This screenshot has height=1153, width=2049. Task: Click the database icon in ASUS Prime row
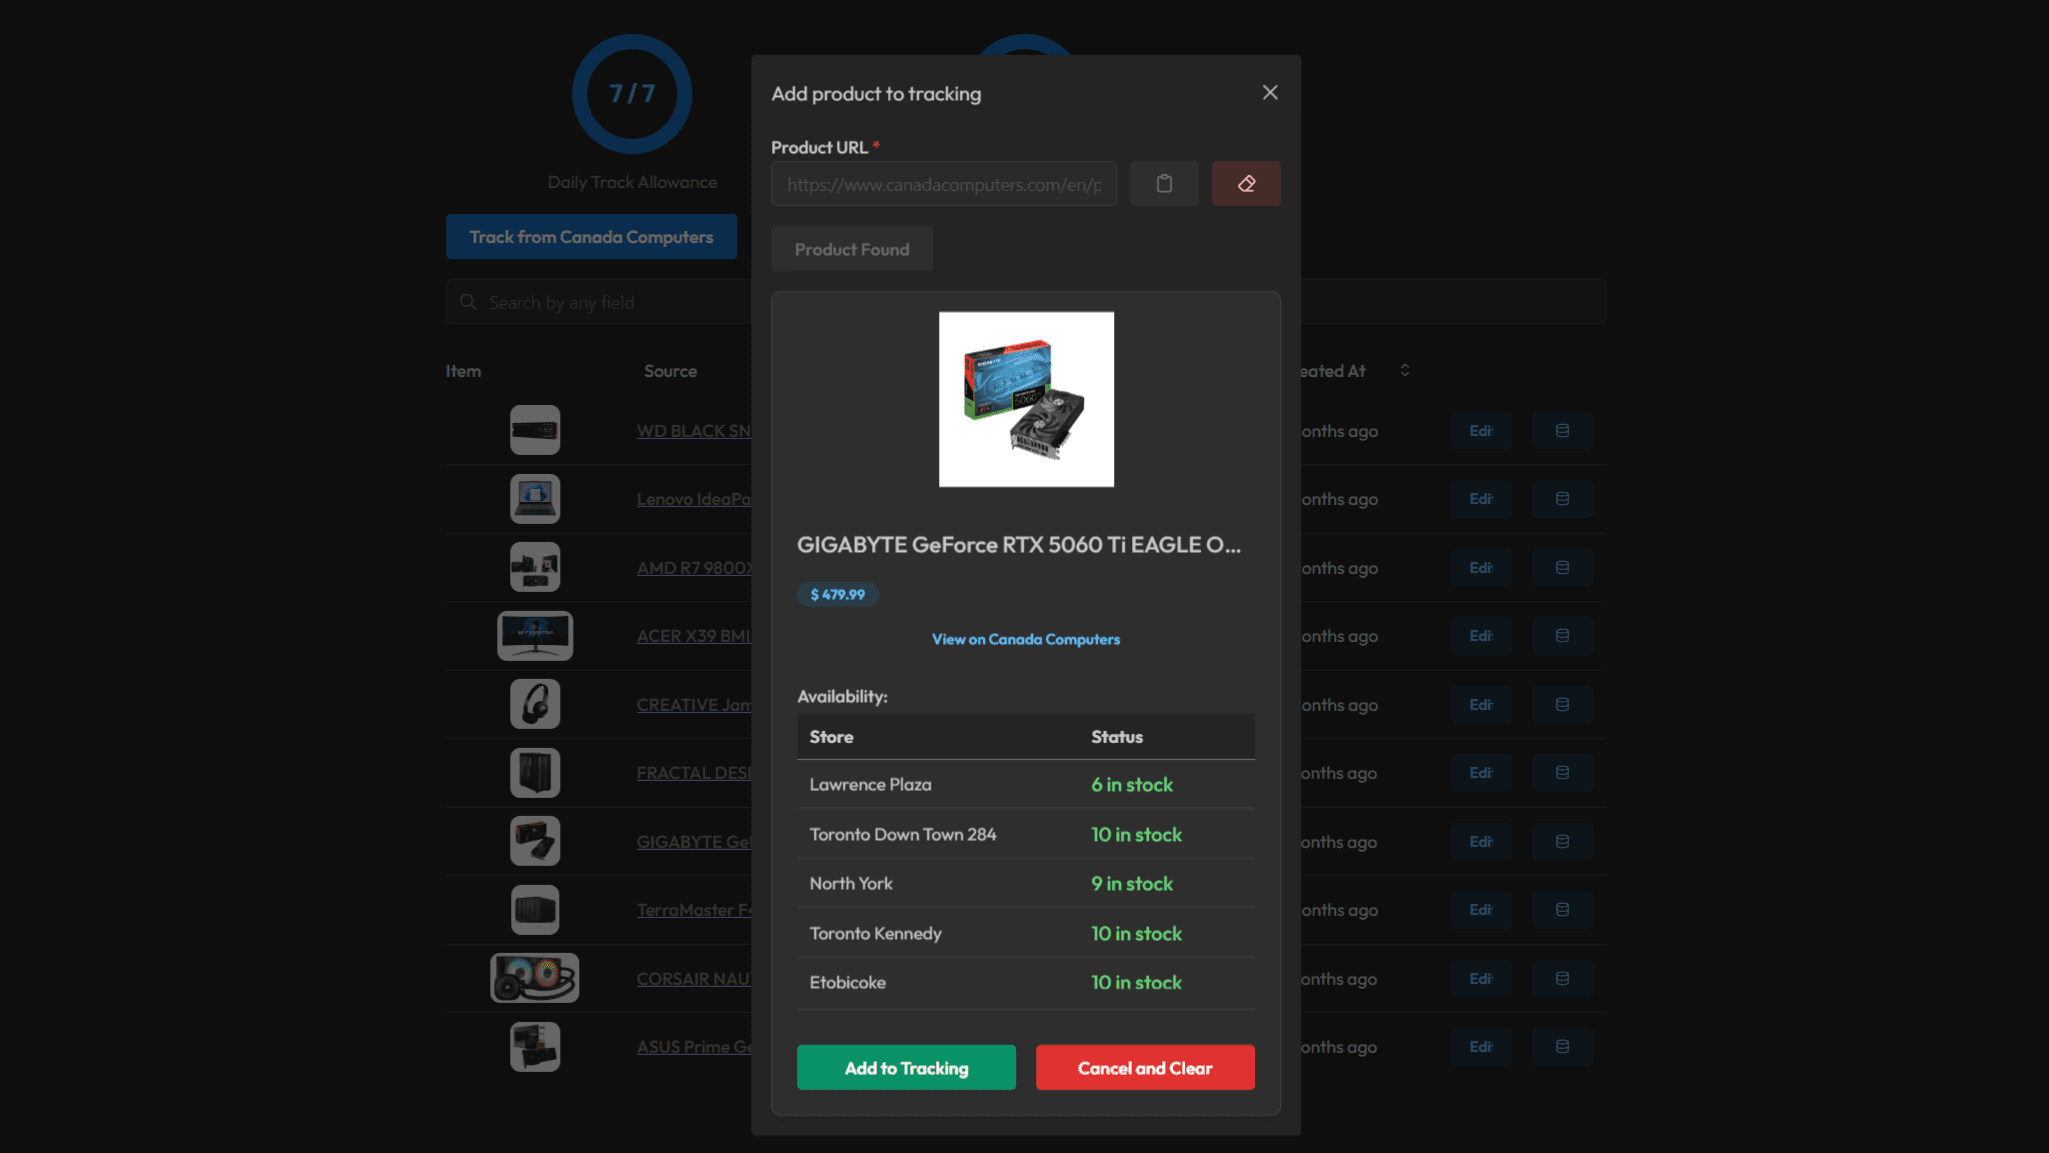tap(1562, 1047)
